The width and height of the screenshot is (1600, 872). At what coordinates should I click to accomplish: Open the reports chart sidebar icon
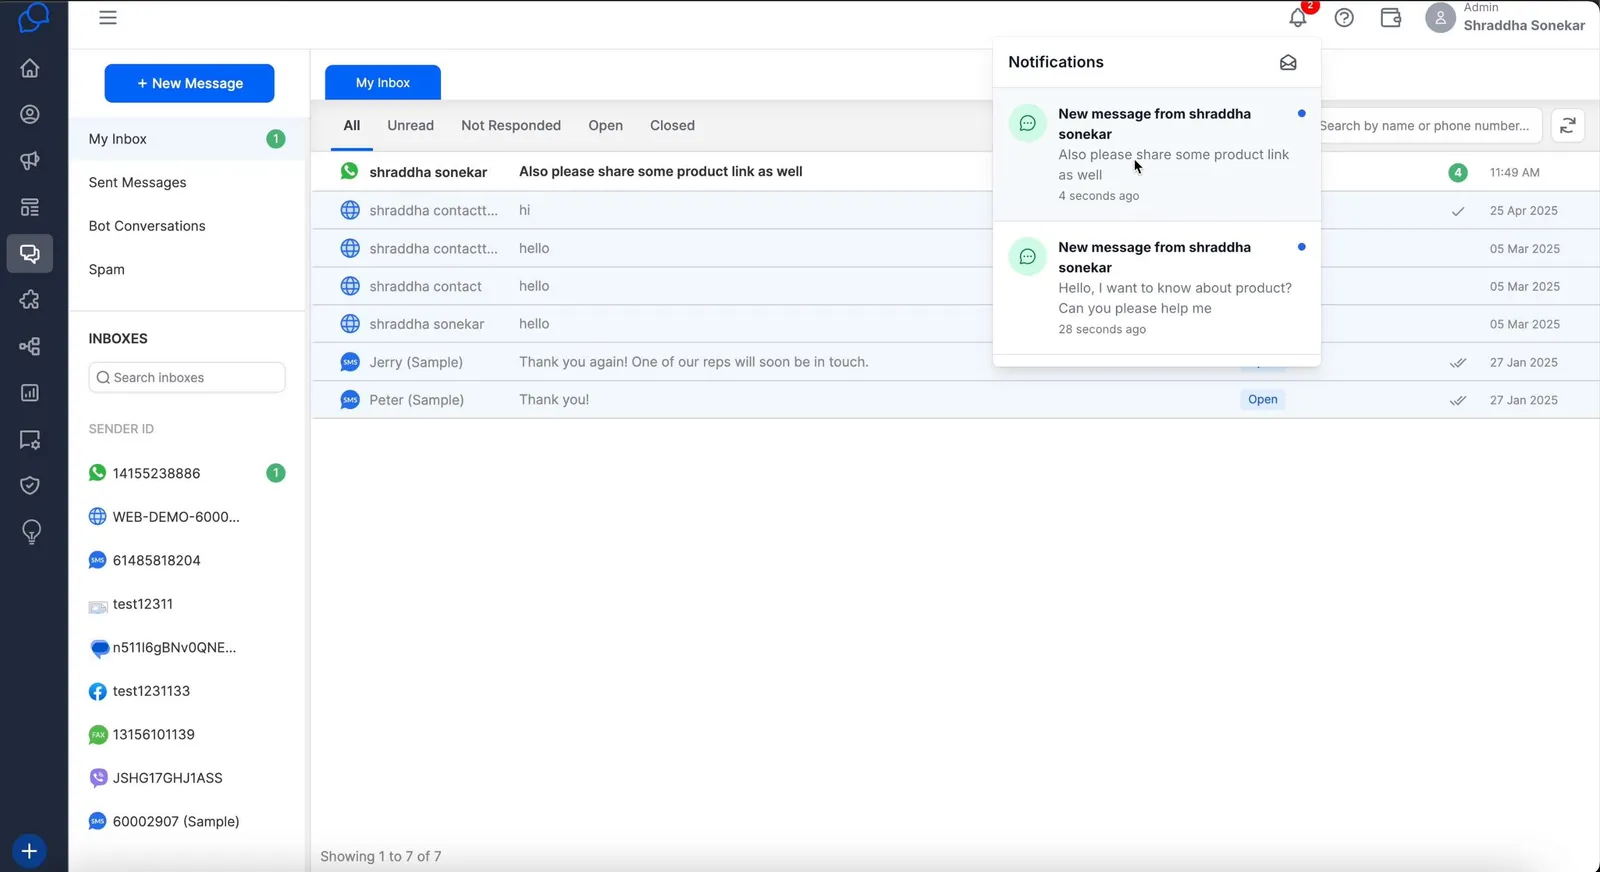30,393
